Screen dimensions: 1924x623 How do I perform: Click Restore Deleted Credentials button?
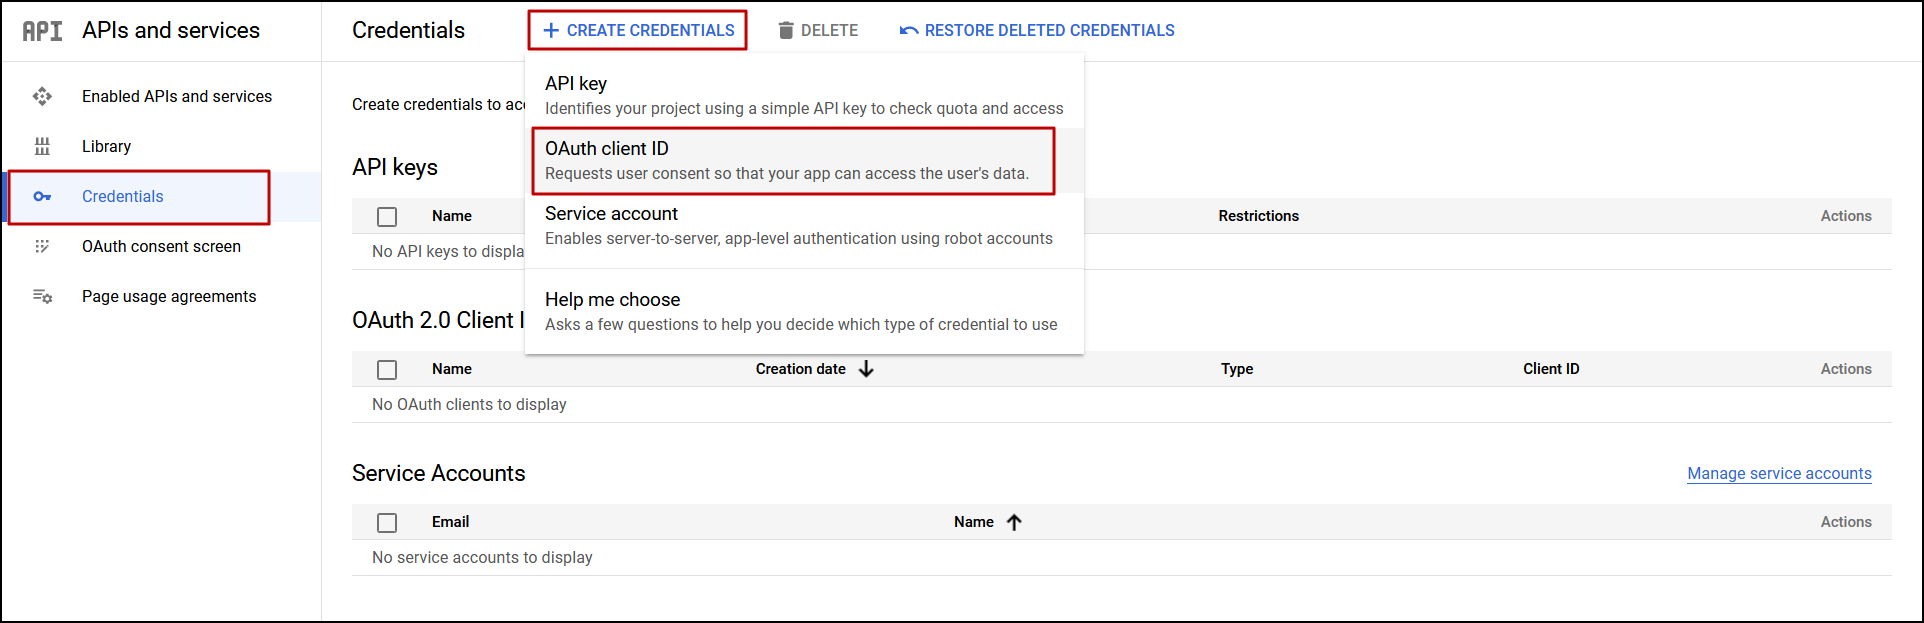[1049, 30]
